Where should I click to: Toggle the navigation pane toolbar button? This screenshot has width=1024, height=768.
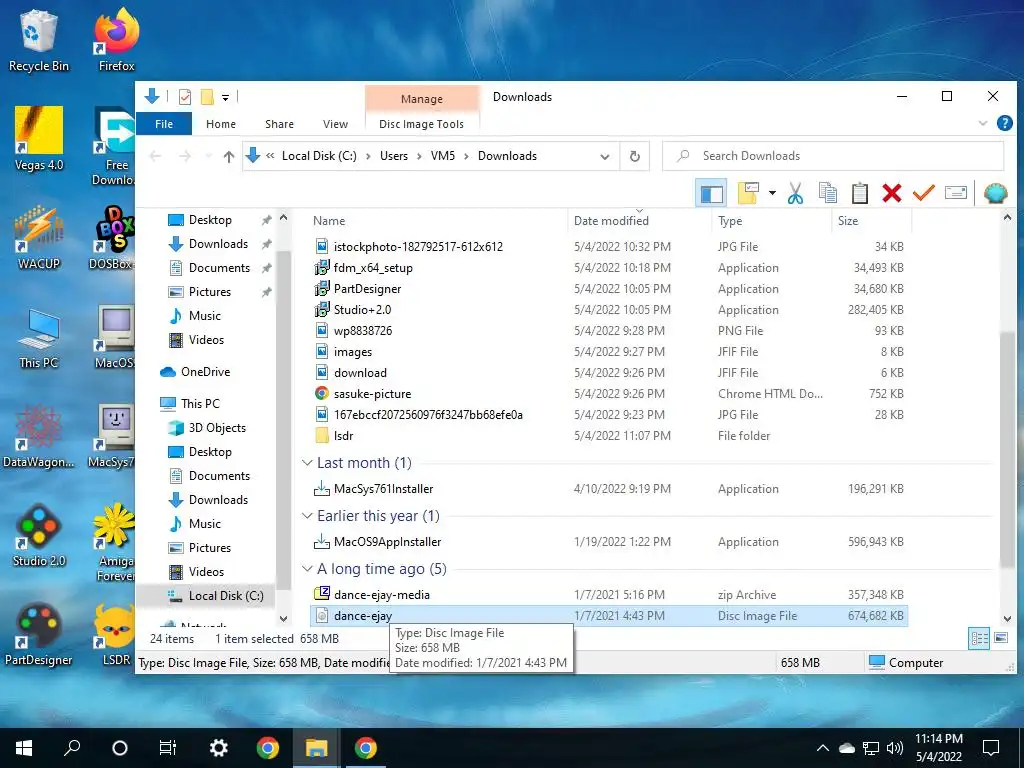pos(711,193)
